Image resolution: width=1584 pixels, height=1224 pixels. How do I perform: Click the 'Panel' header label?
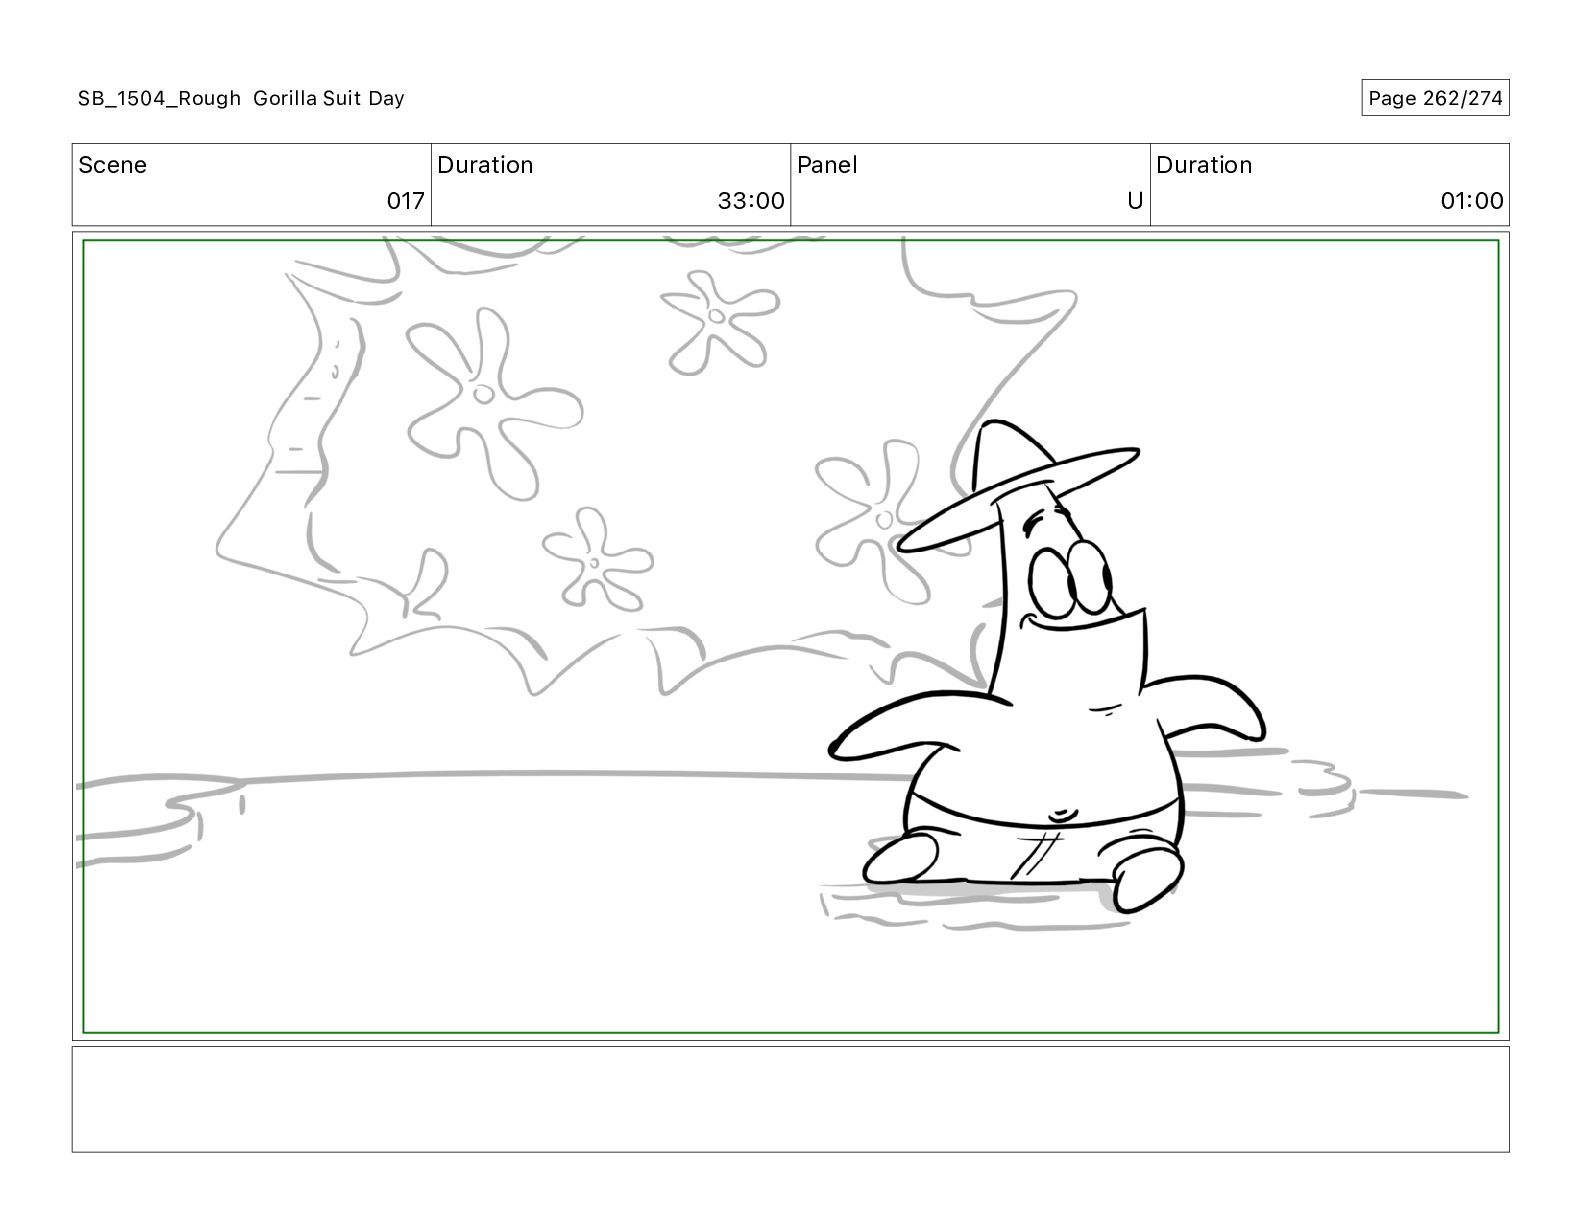click(x=827, y=165)
